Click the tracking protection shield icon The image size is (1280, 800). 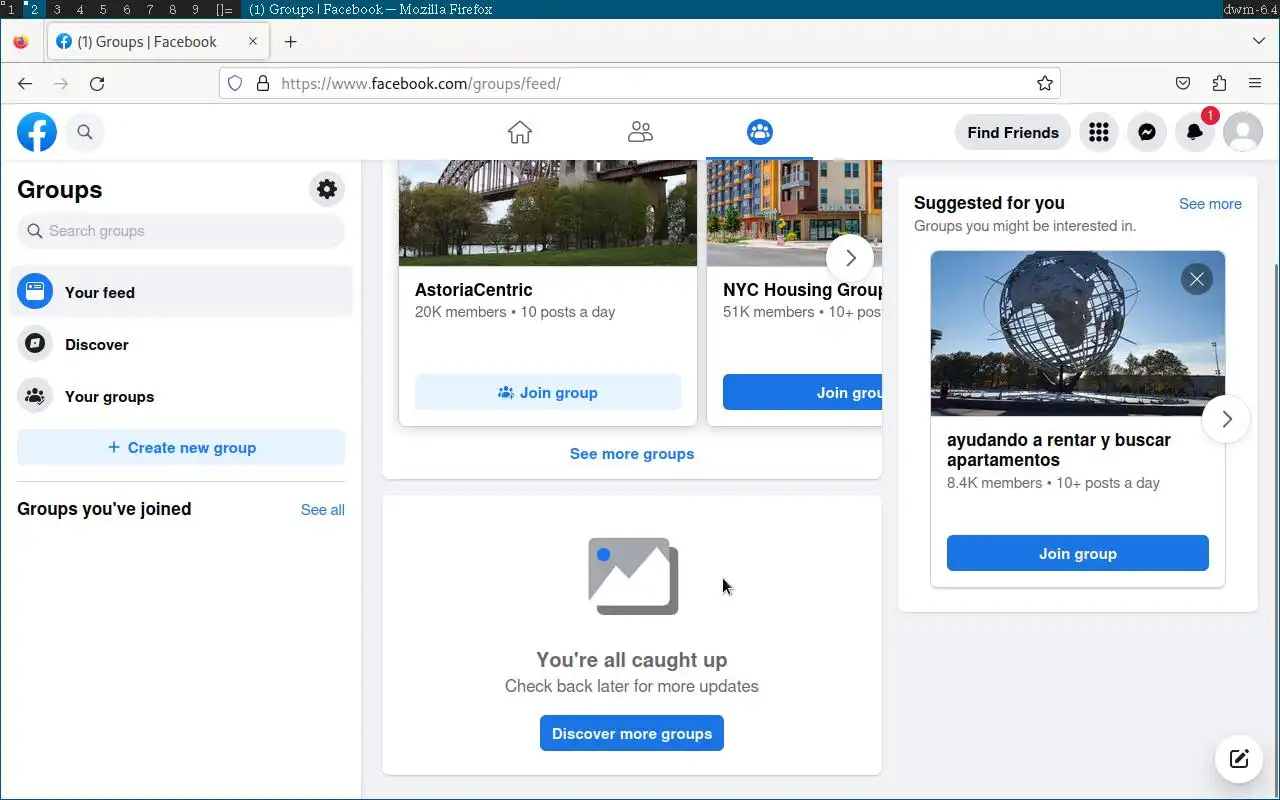[x=235, y=83]
